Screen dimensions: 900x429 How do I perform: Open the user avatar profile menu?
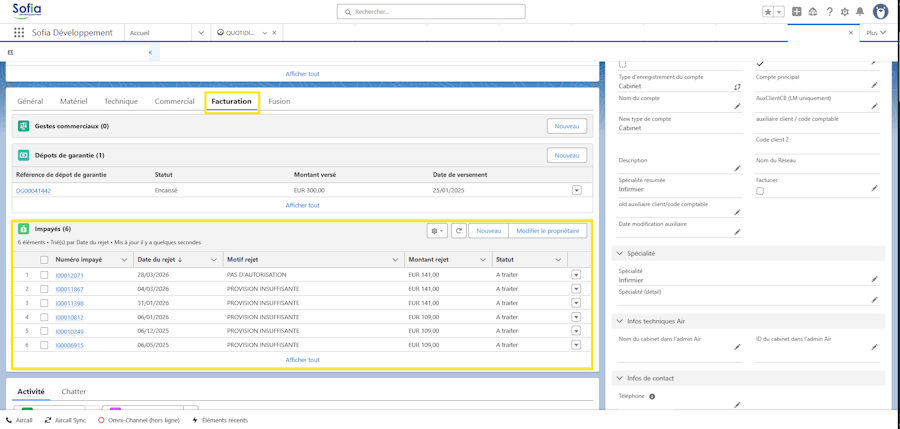click(x=880, y=11)
